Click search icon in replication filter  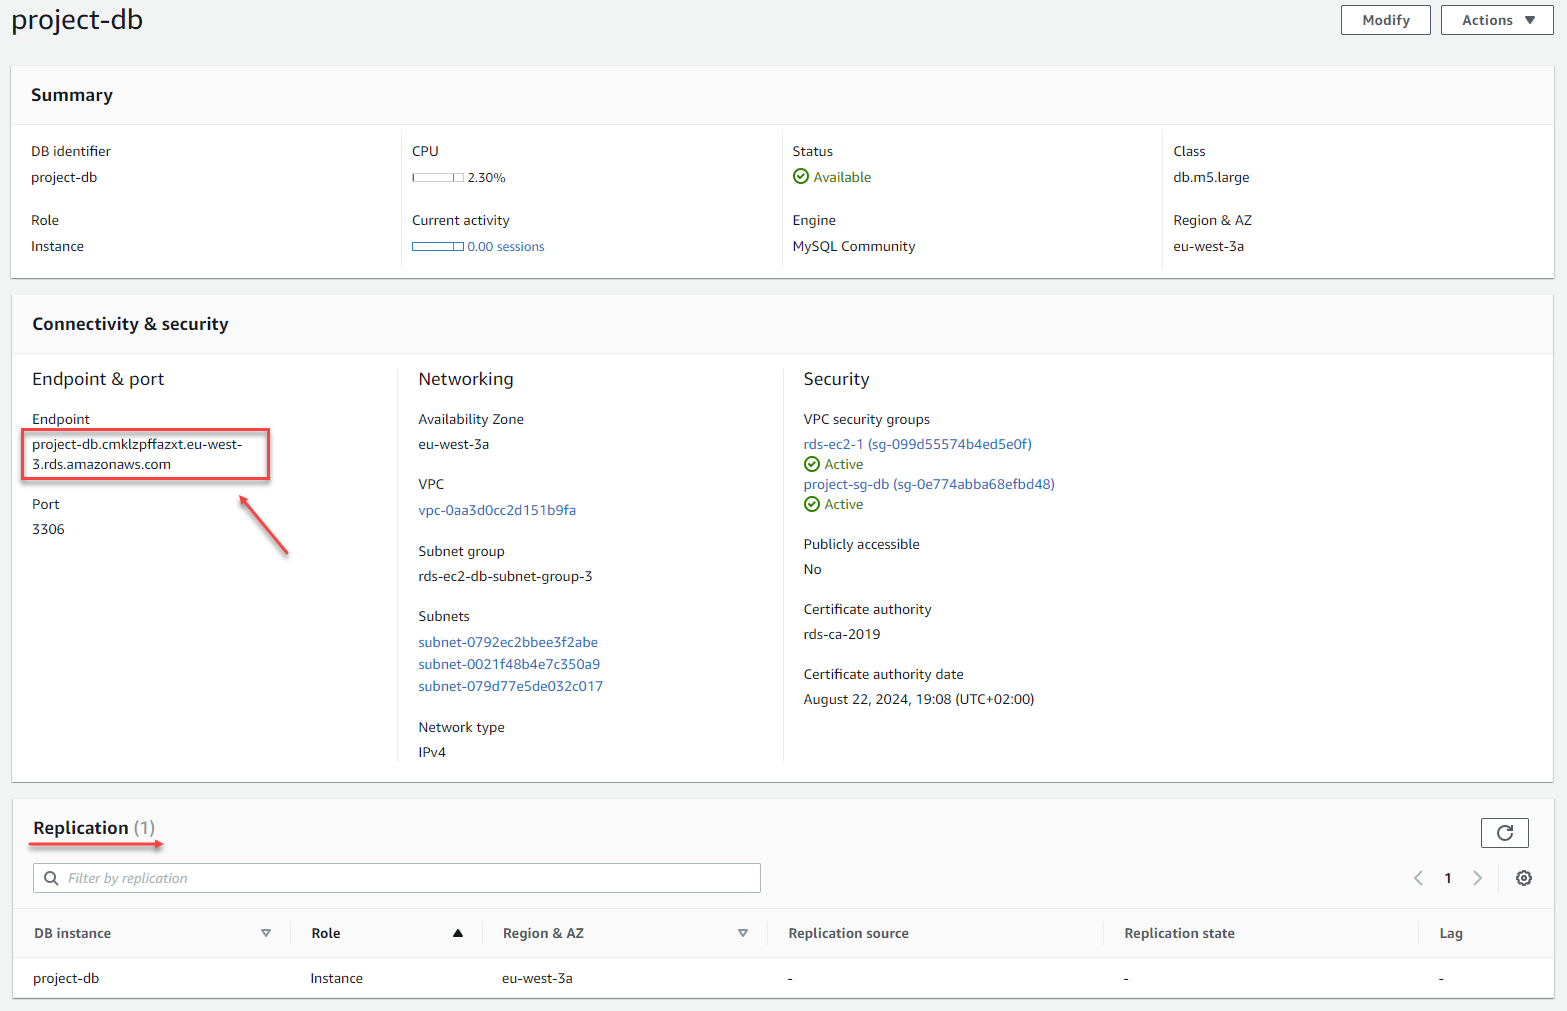pos(51,878)
